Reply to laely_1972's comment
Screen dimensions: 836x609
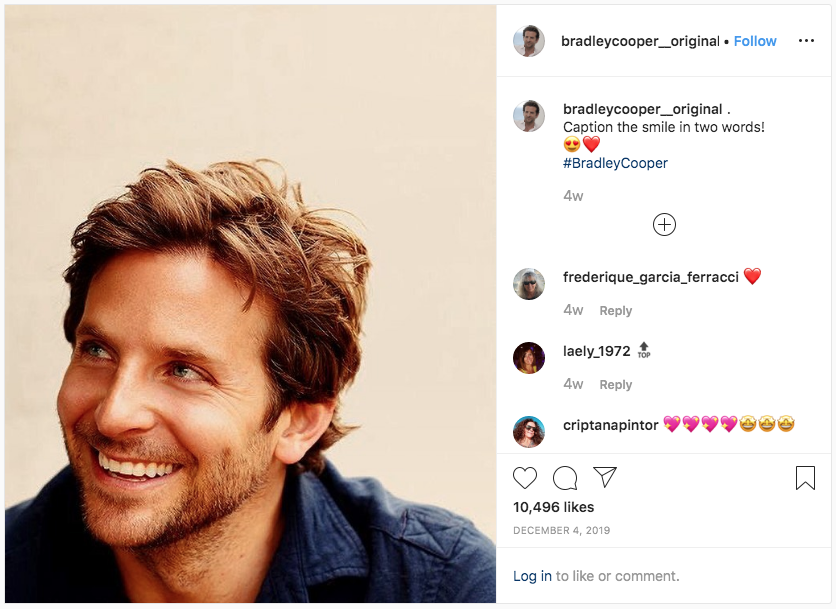pos(615,385)
